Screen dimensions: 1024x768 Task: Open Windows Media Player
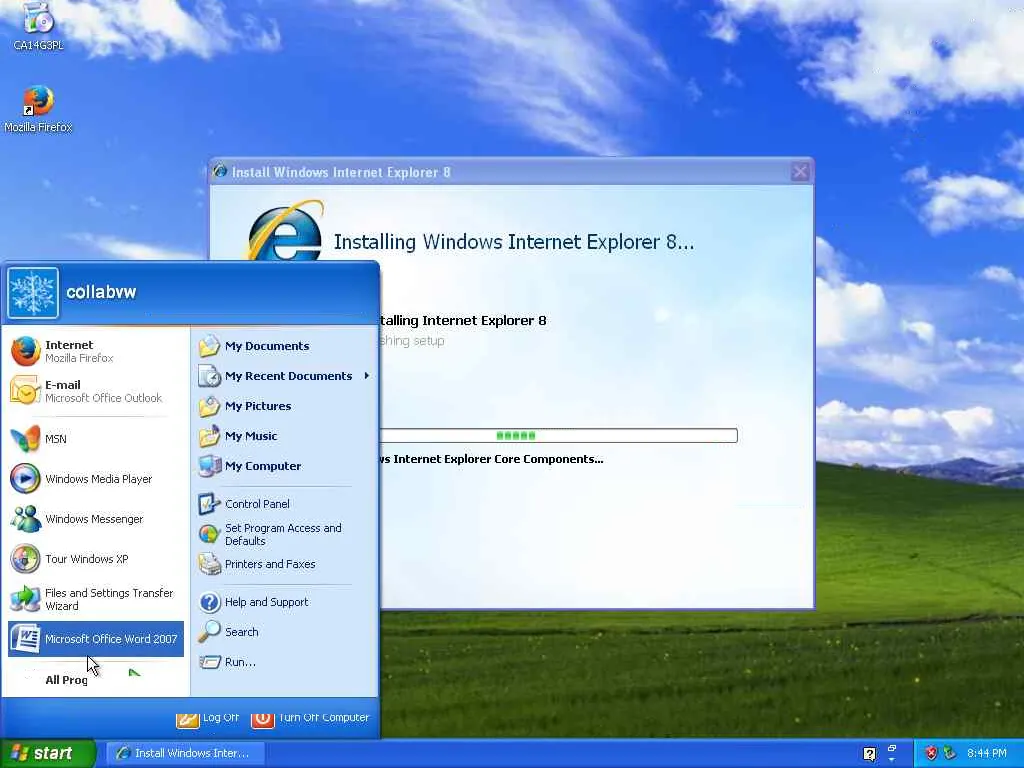coord(95,479)
